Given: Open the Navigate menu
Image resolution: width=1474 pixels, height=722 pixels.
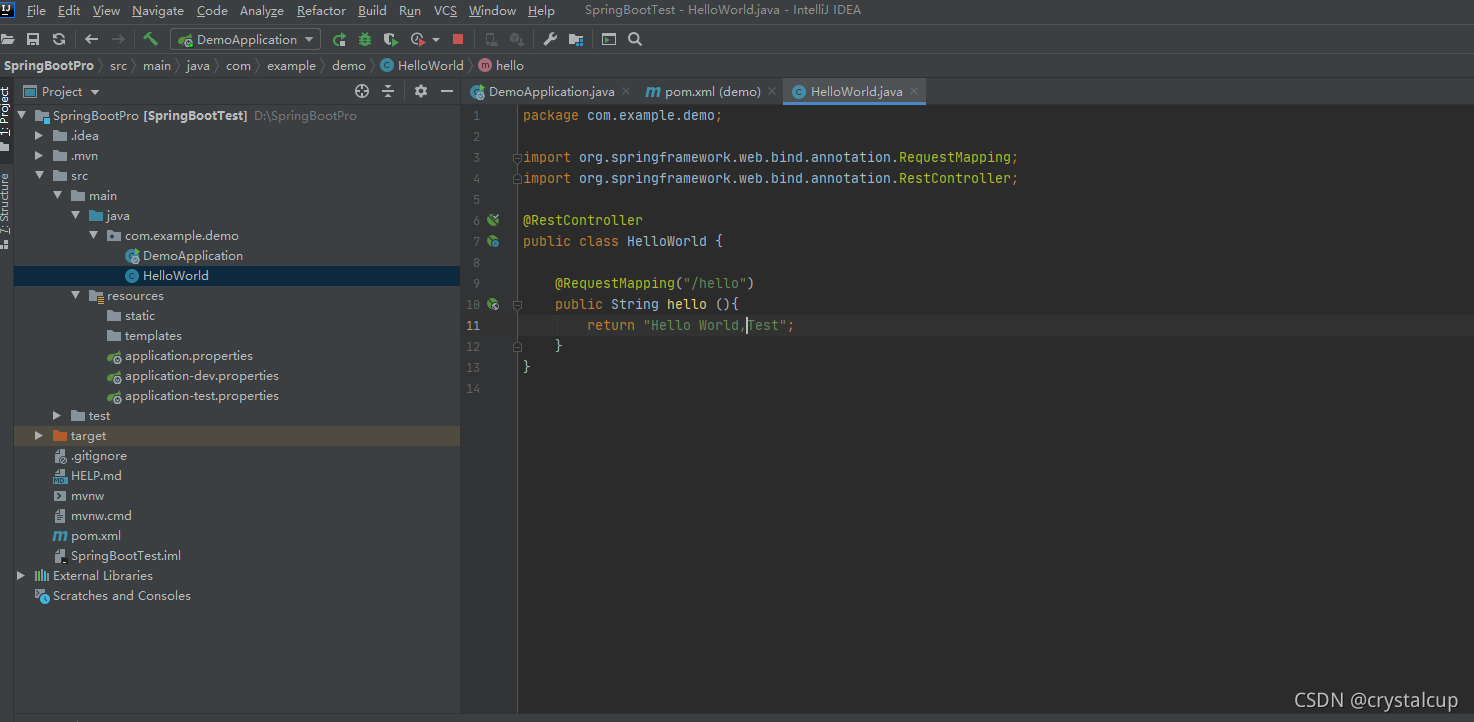Looking at the screenshot, I should (x=158, y=10).
